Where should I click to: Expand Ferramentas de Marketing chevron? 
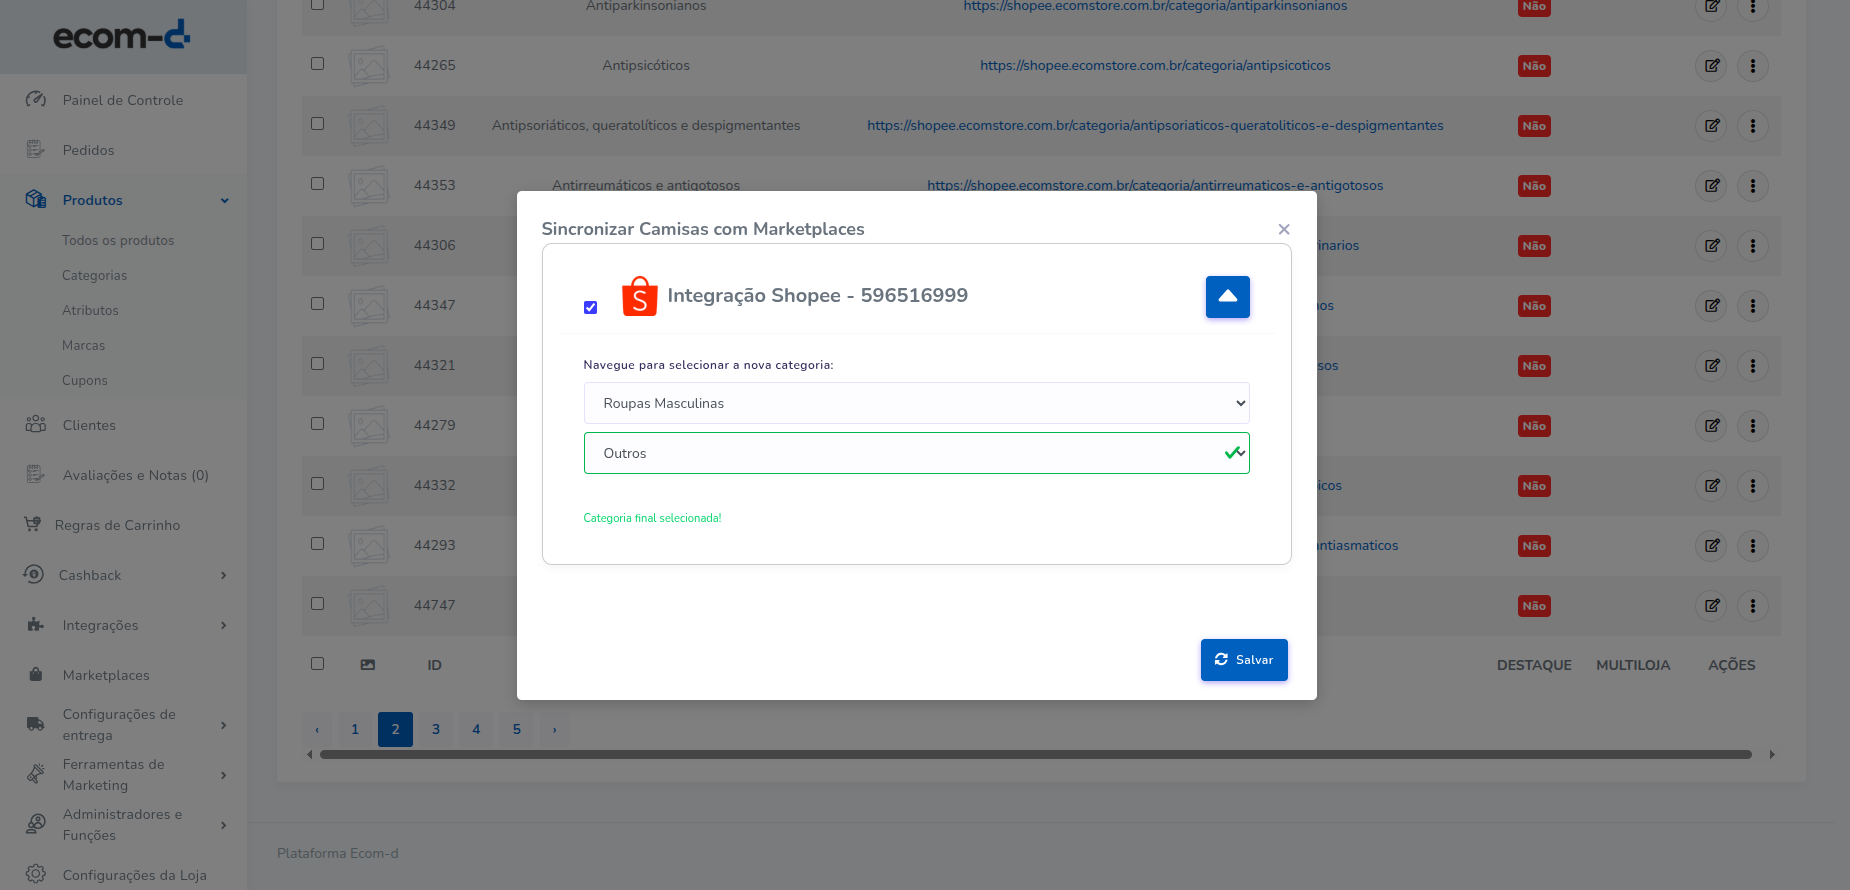point(224,775)
